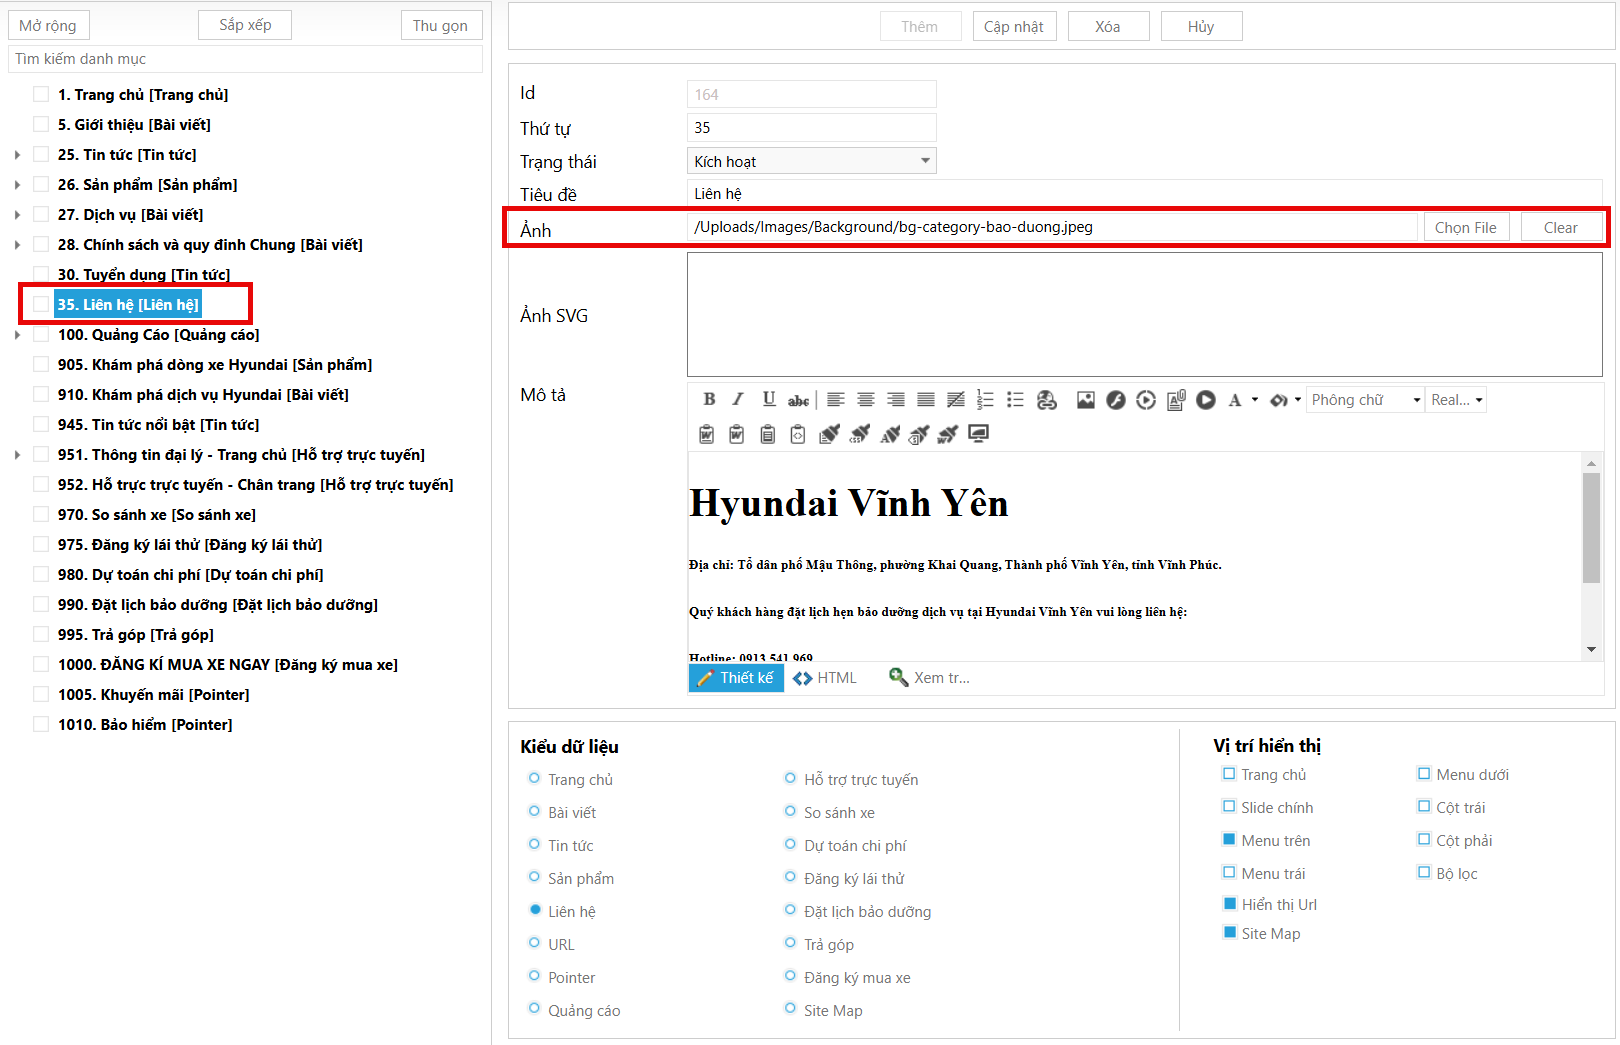Check the Slide chính display position

click(x=1229, y=807)
